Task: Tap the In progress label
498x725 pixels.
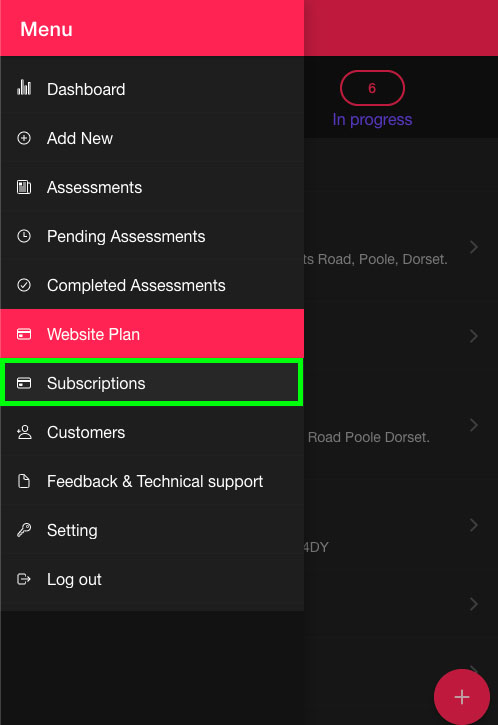Action: [372, 119]
